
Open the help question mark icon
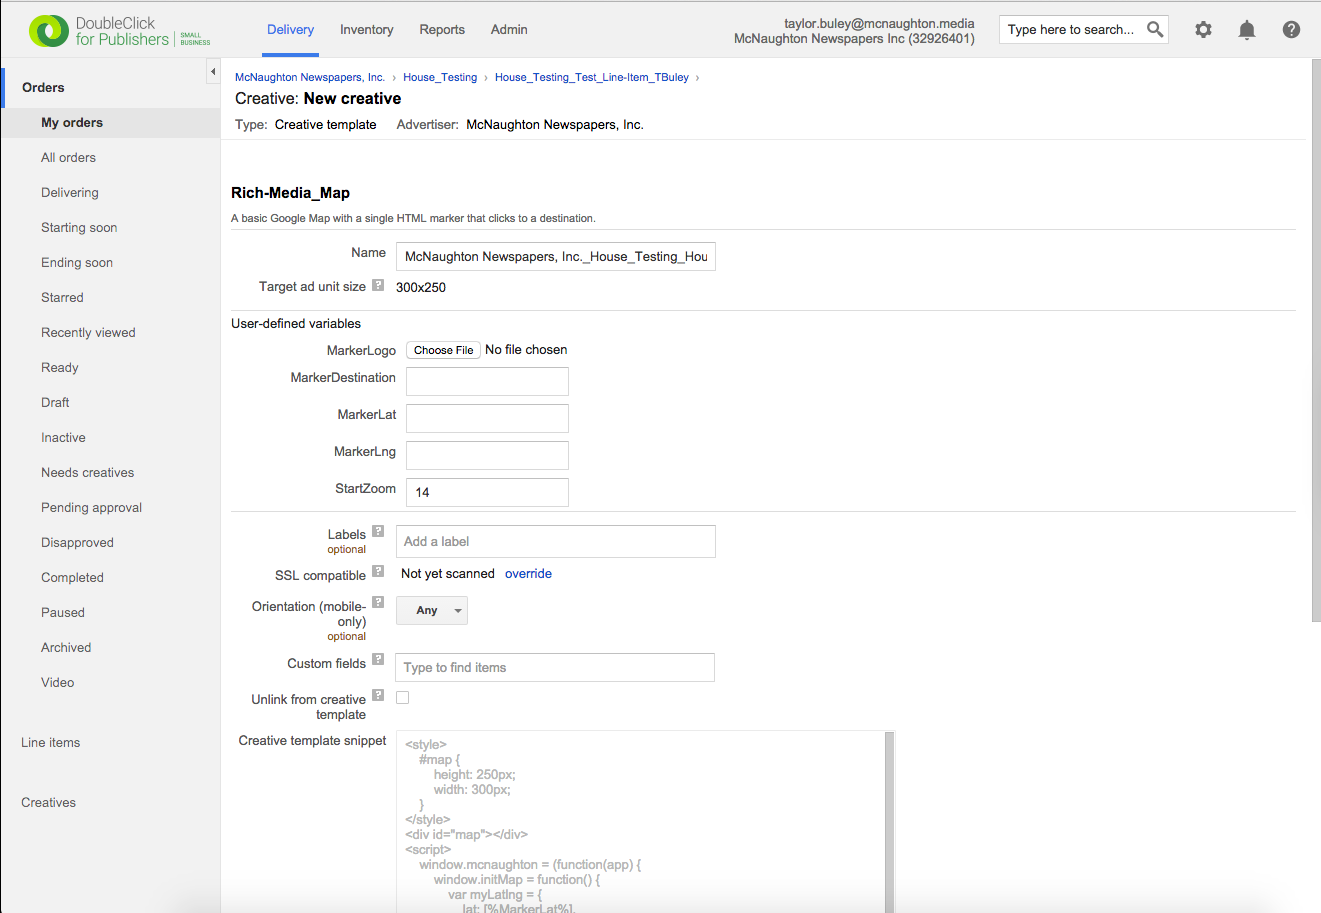pyautogui.click(x=1291, y=30)
